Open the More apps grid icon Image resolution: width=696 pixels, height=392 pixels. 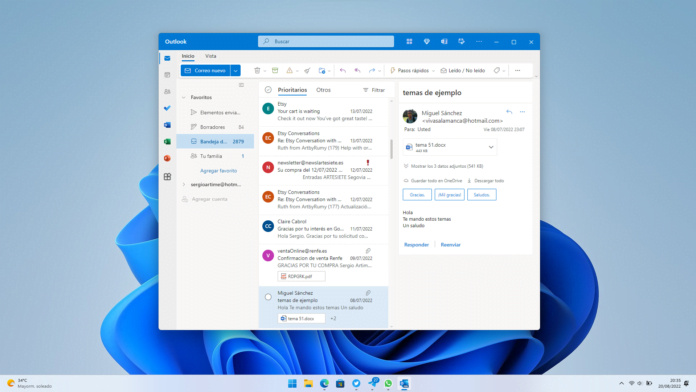[x=167, y=177]
